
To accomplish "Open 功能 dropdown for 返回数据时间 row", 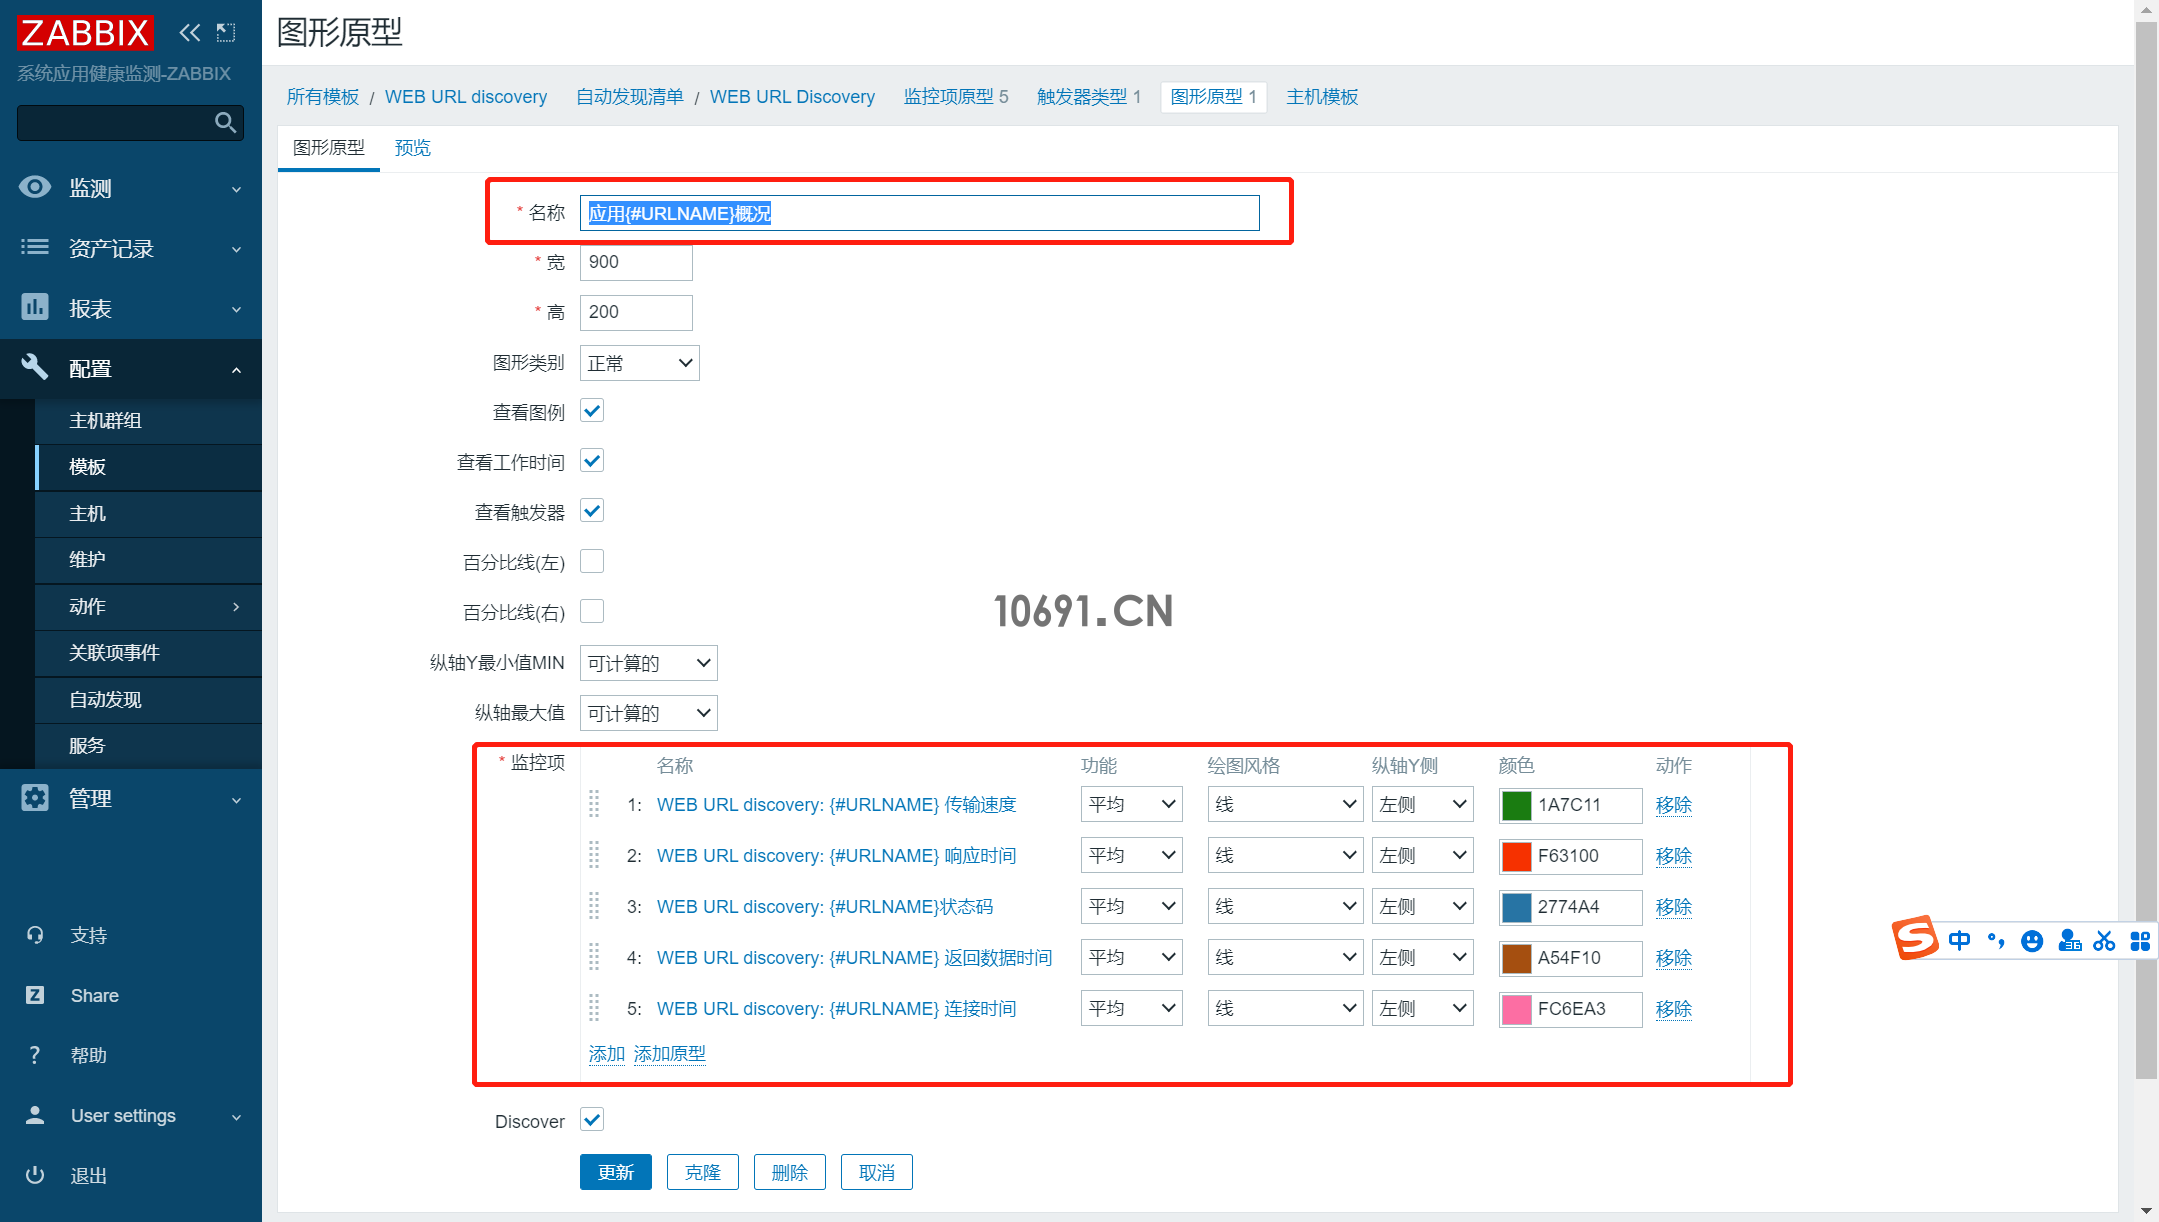I will (x=1132, y=957).
